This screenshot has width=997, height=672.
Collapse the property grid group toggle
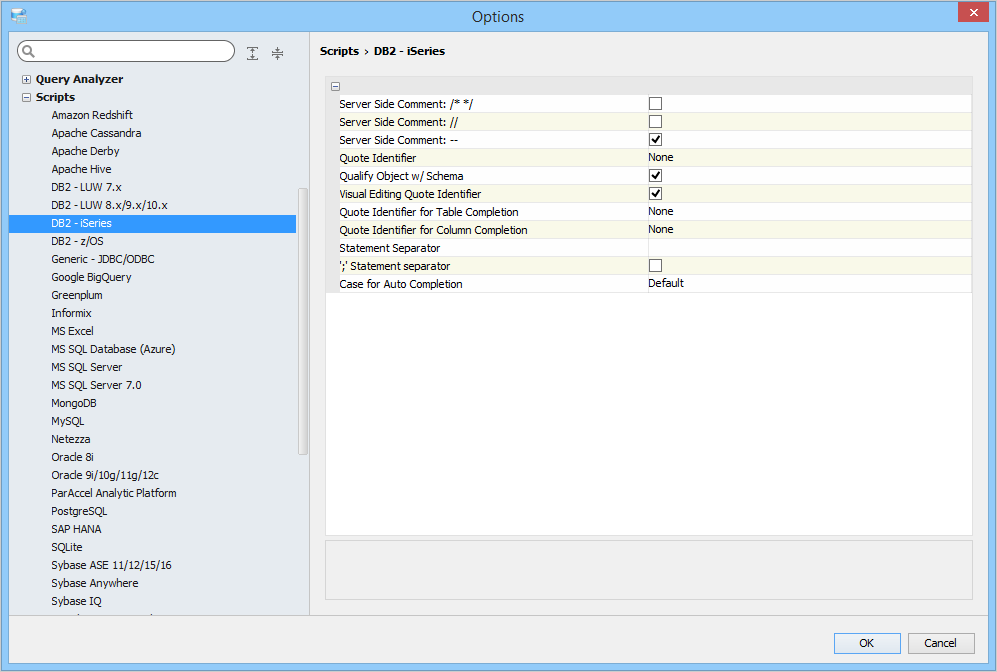335,86
